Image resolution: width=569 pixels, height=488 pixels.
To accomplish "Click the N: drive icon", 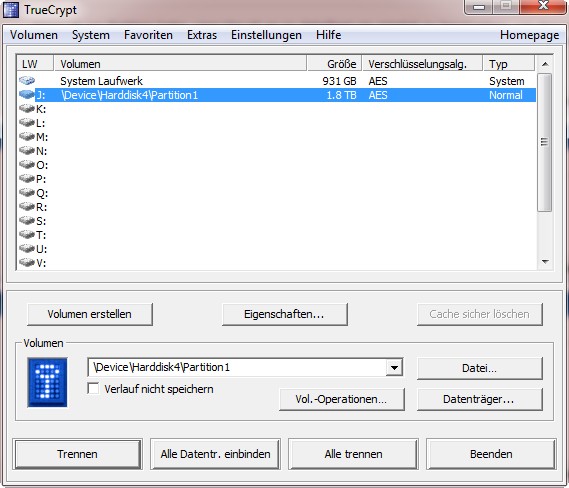I will [27, 151].
